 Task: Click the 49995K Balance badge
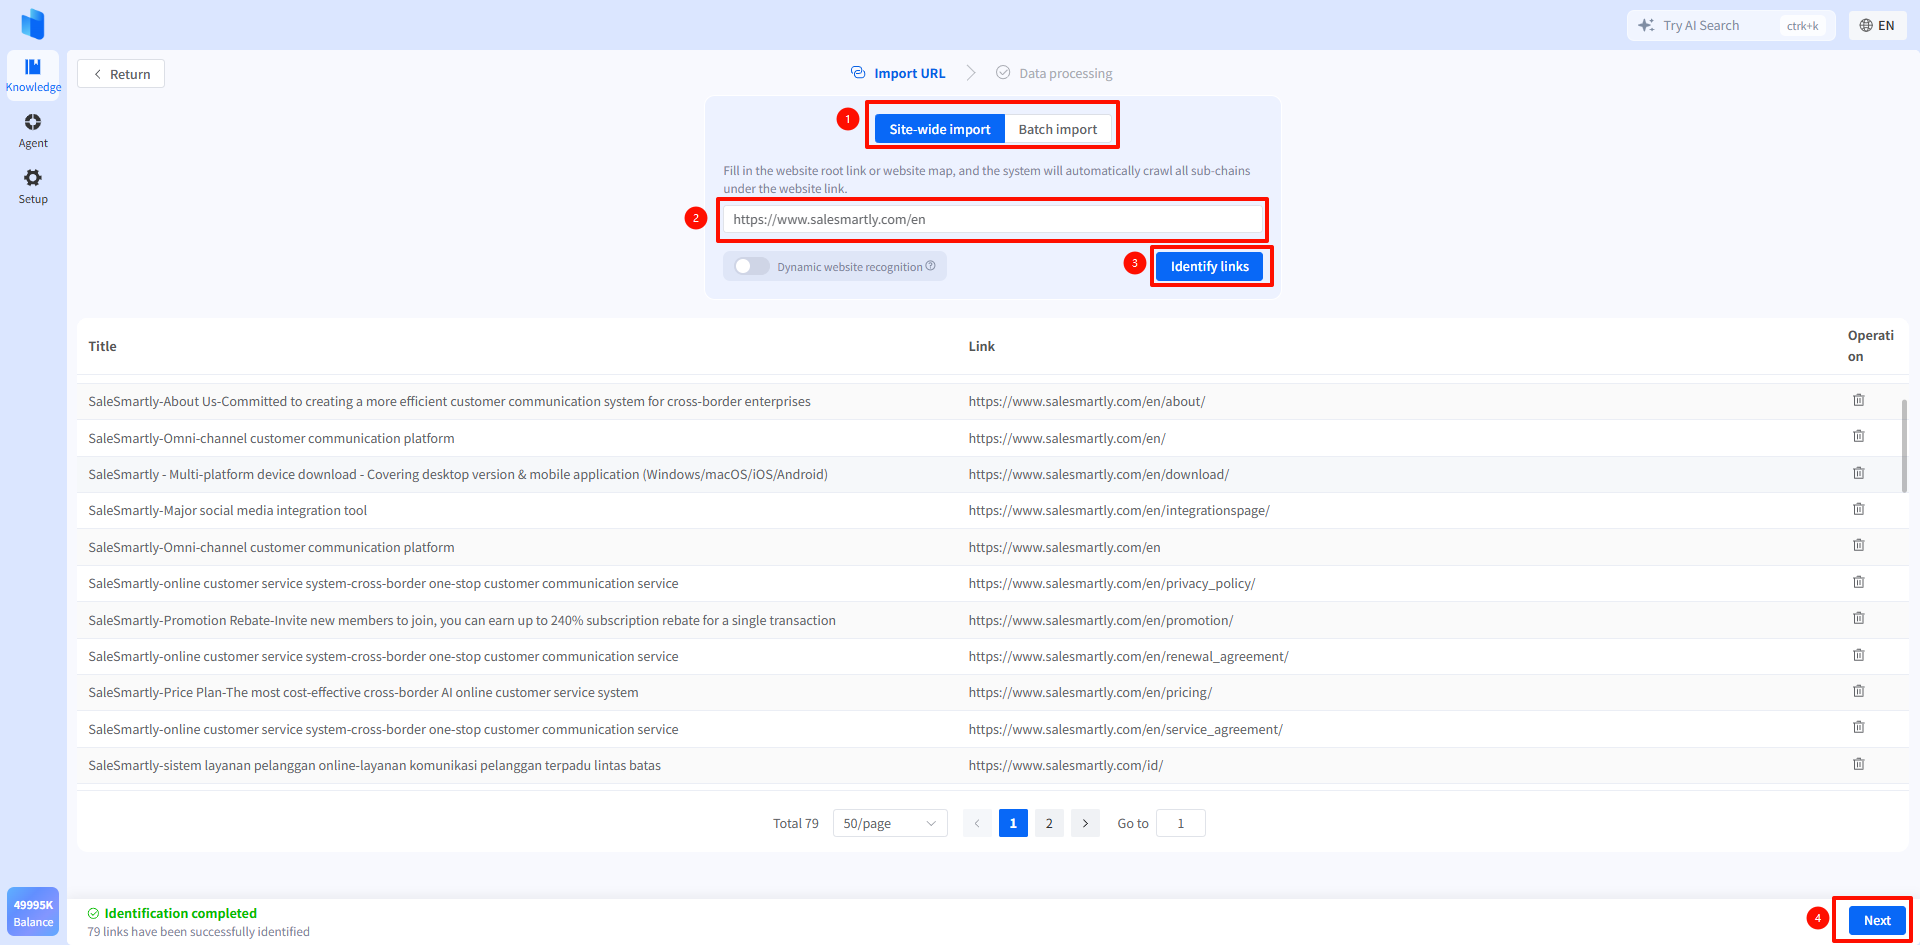[33, 912]
